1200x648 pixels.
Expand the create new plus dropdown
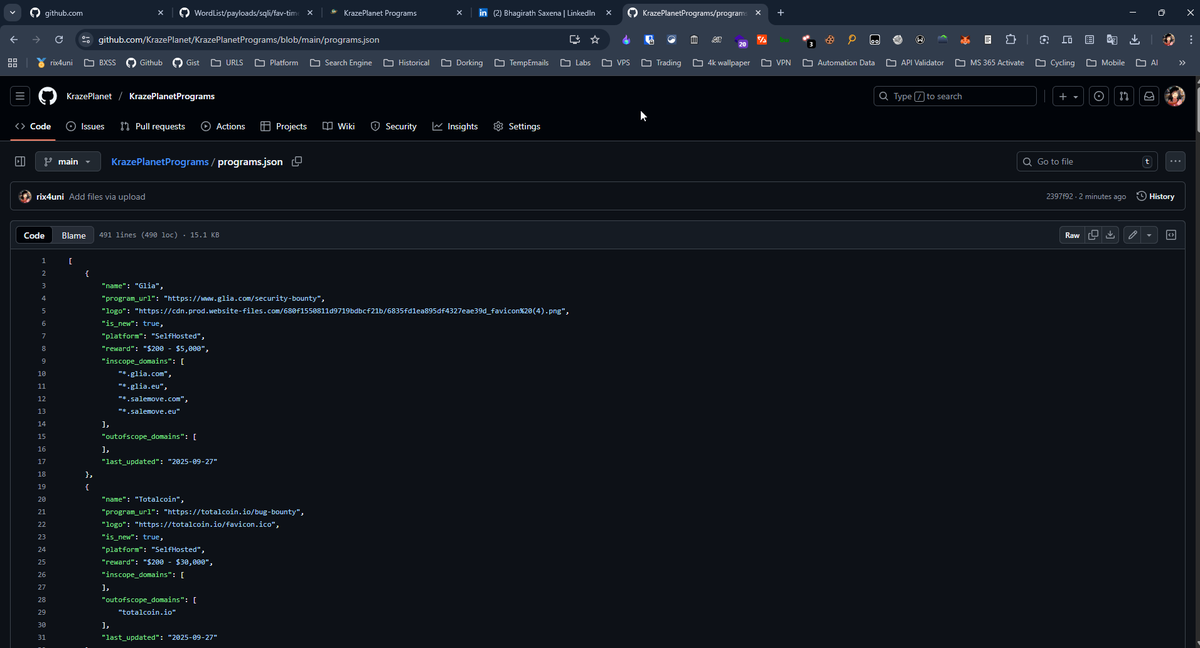tap(1068, 96)
